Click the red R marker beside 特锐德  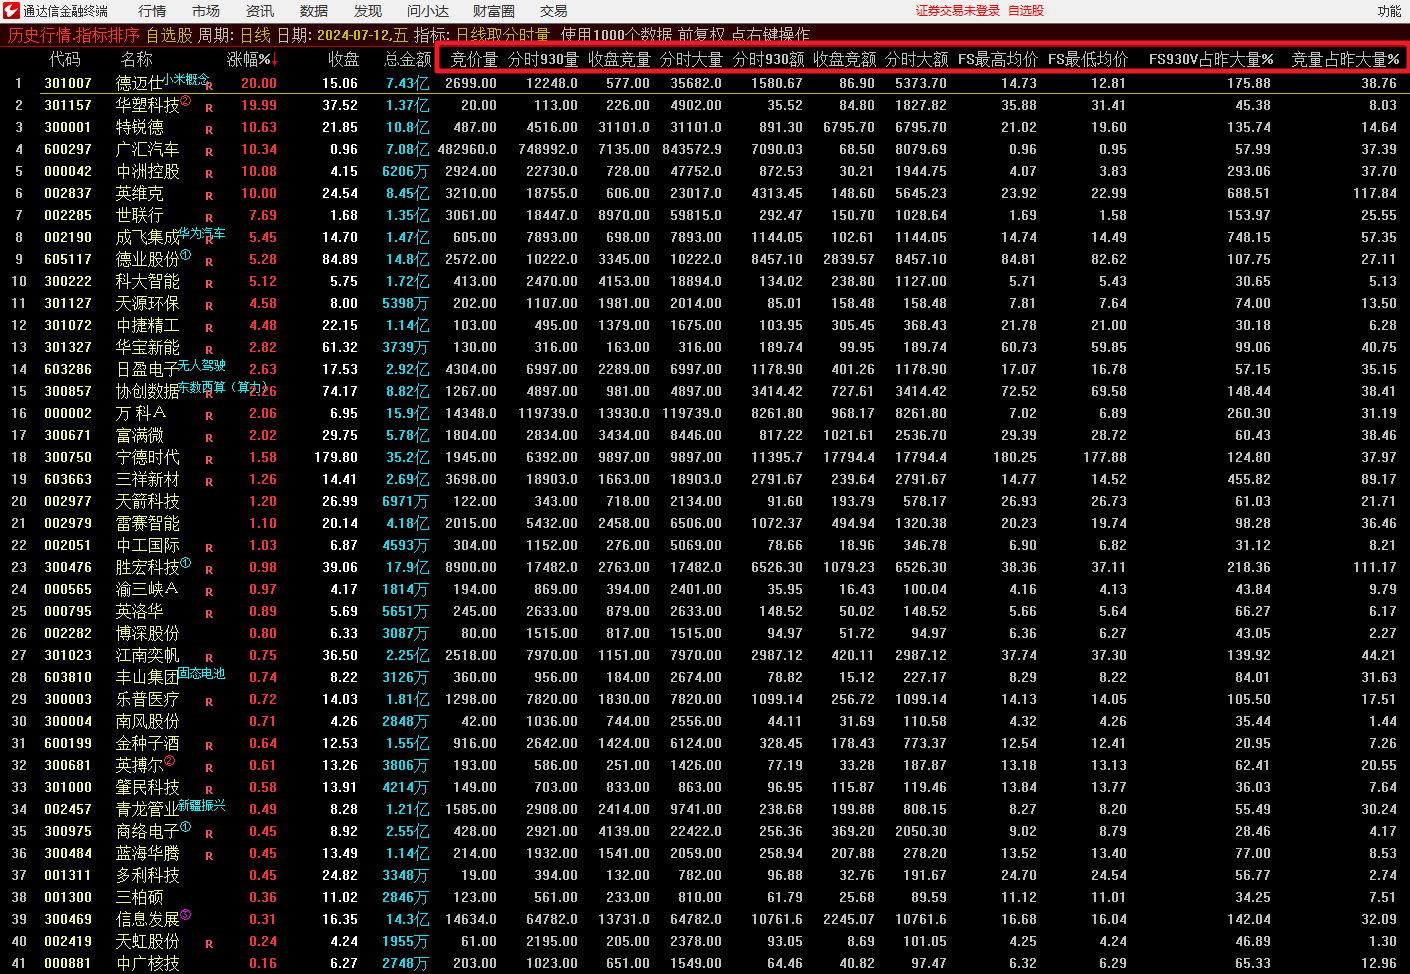click(x=209, y=130)
